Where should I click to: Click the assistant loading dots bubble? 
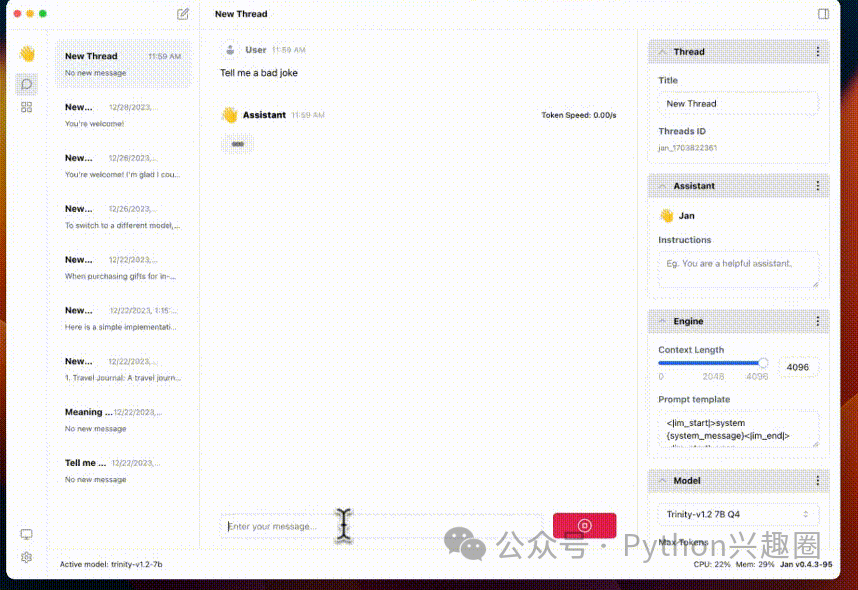click(x=237, y=144)
